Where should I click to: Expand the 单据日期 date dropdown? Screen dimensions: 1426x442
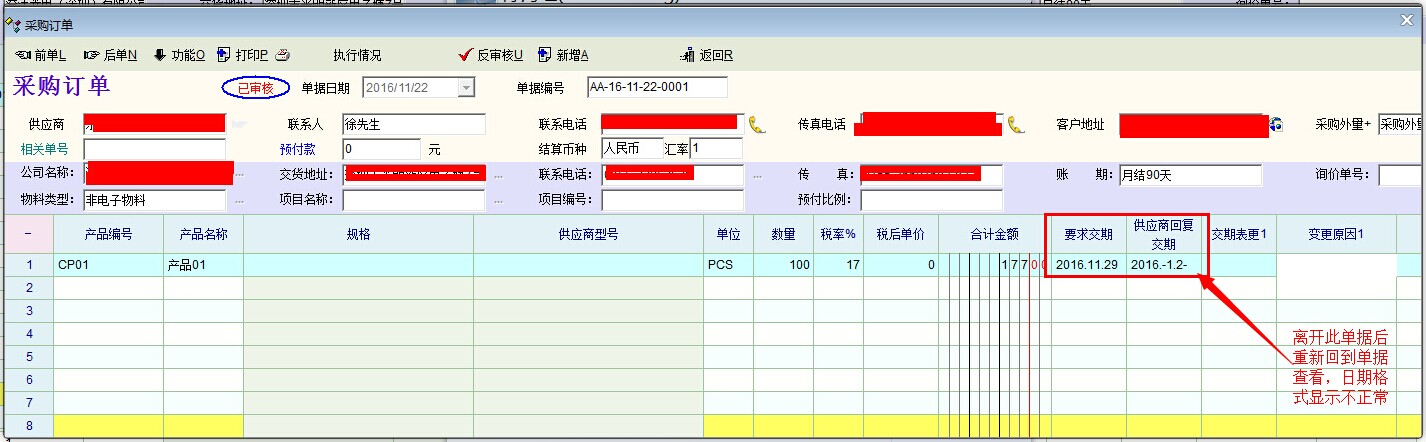click(x=465, y=88)
